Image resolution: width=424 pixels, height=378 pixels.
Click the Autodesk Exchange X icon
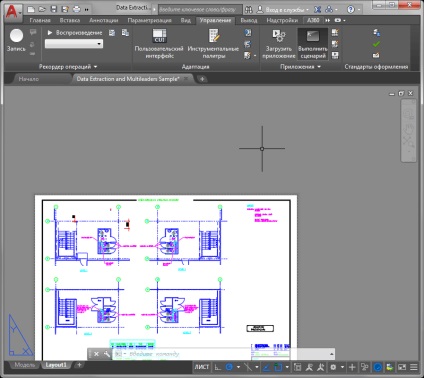318,9
